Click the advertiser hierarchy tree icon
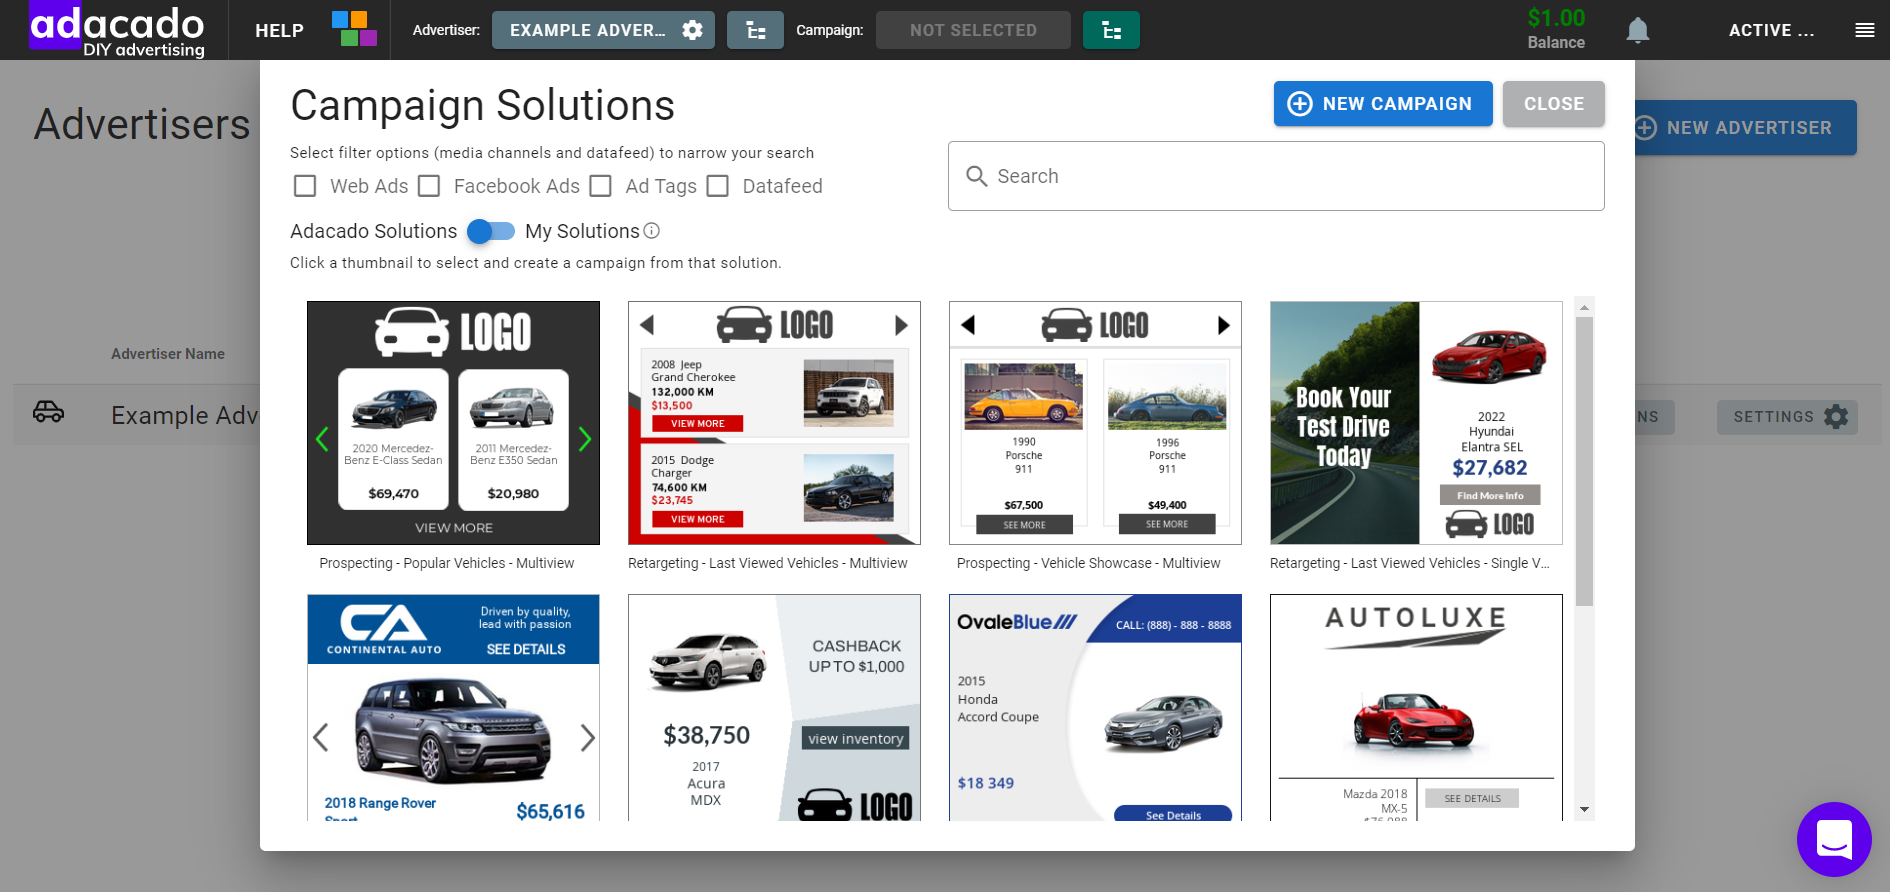Viewport: 1890px width, 892px height. [x=755, y=31]
